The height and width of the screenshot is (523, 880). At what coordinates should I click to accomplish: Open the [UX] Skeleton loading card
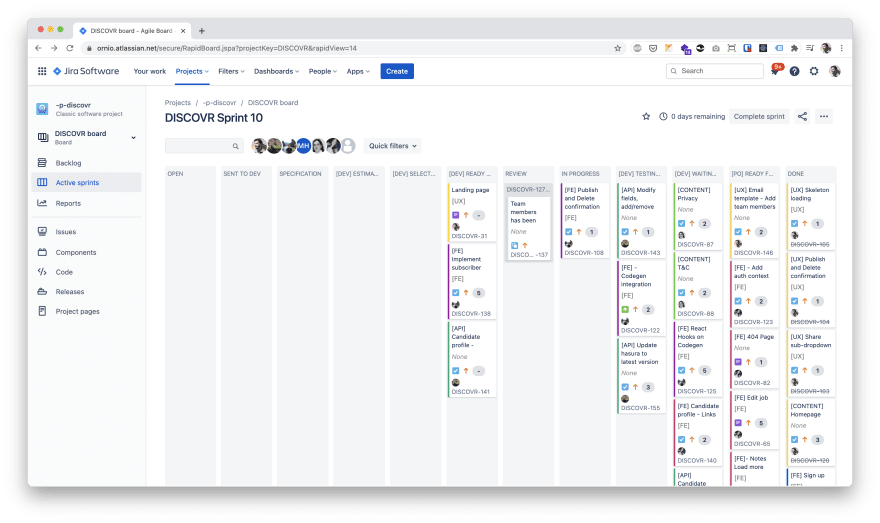point(810,216)
